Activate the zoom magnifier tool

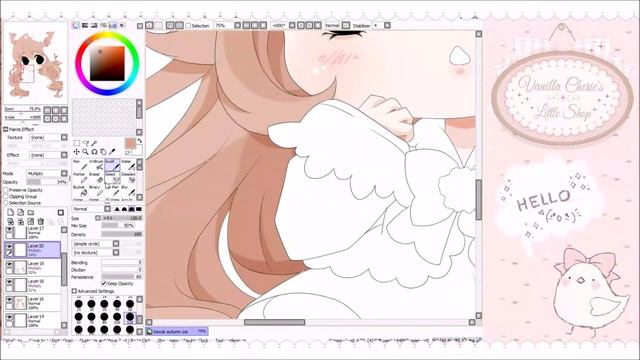coord(85,152)
